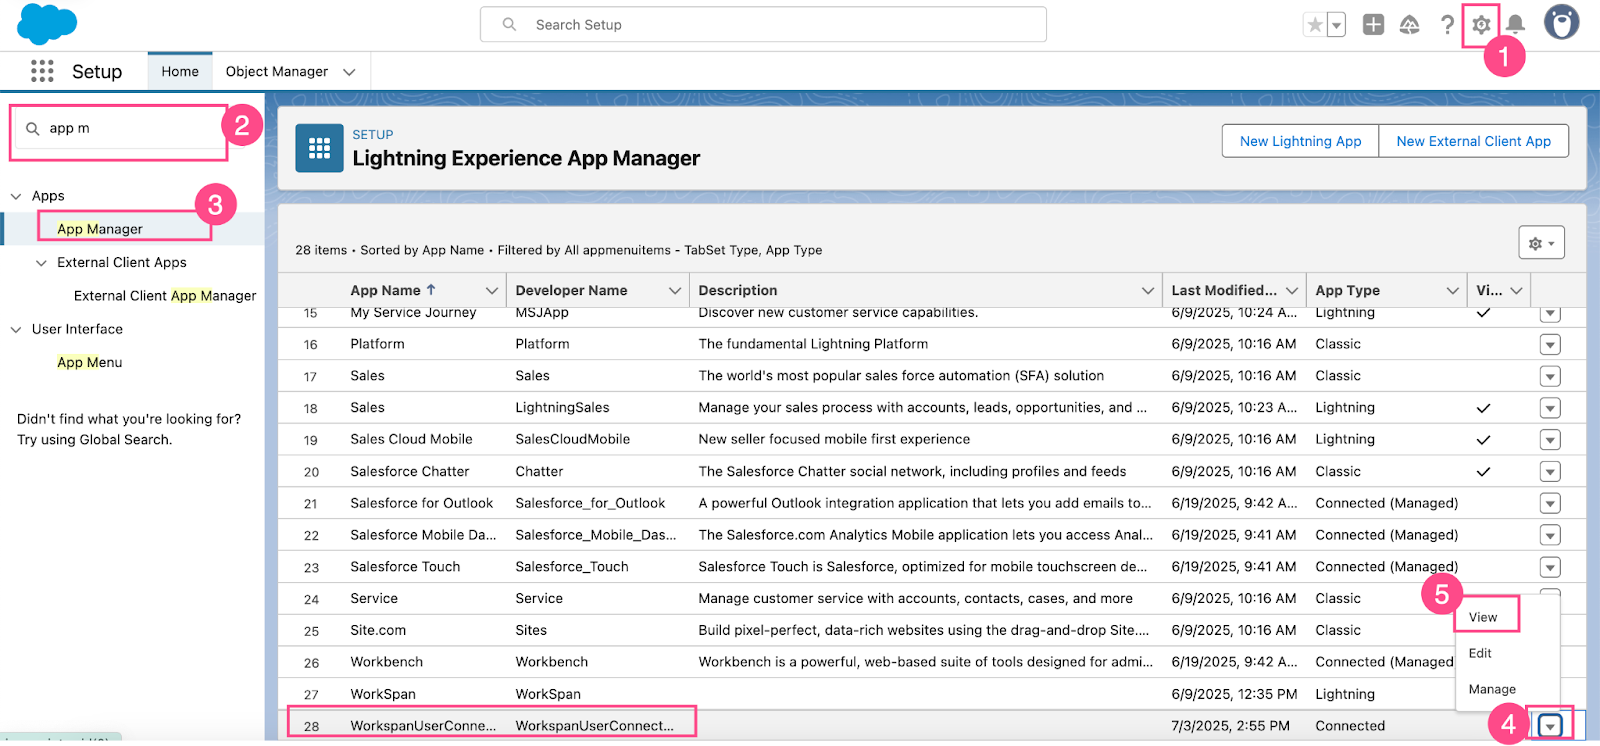The width and height of the screenshot is (1600, 746).
Task: Click the magnifier icon in Quick Find
Action: pyautogui.click(x=33, y=129)
